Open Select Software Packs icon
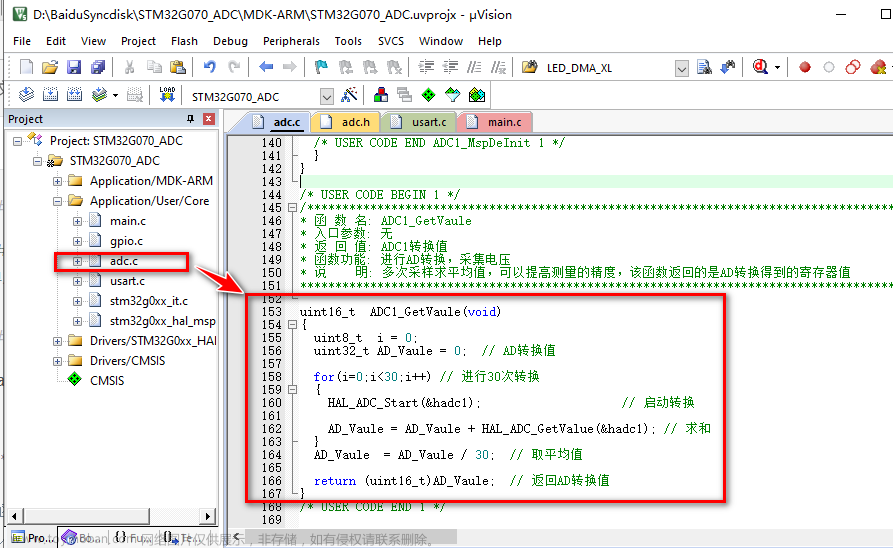 (452, 95)
